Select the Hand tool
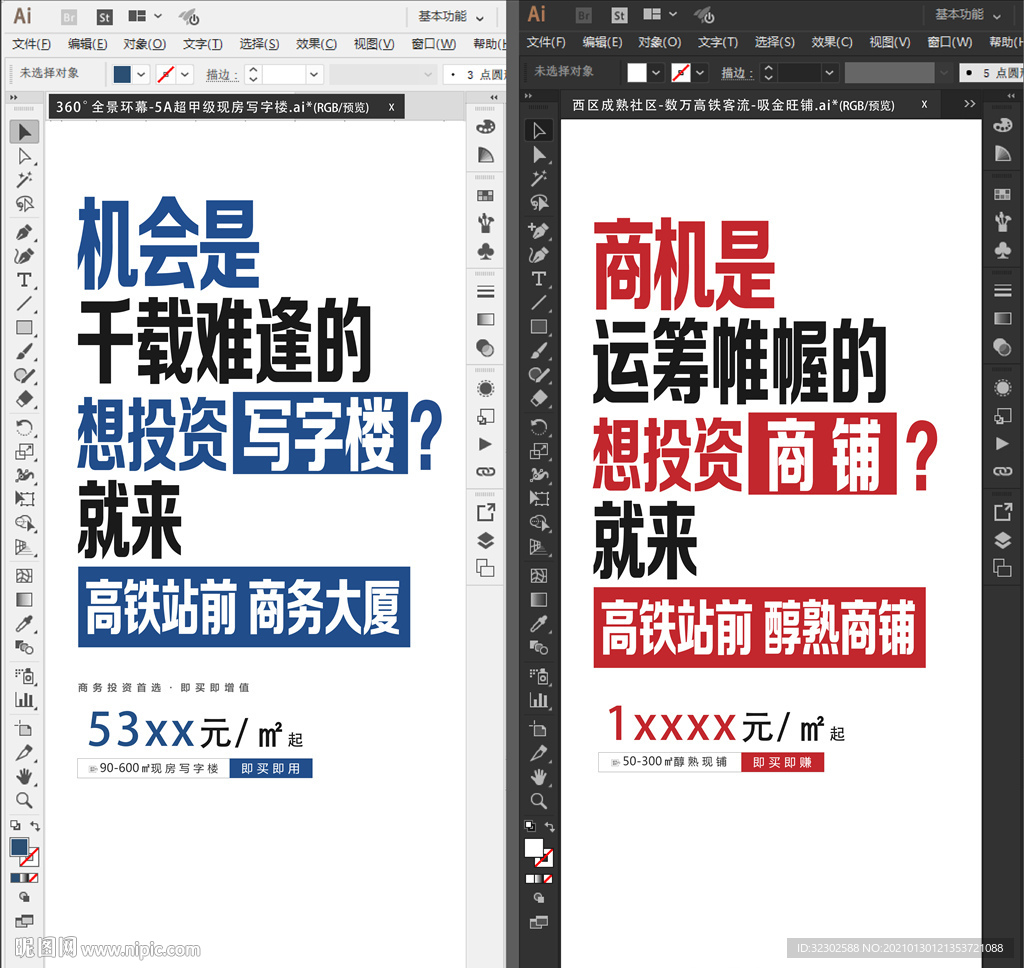Viewport: 1024px width, 968px height. click(x=25, y=776)
